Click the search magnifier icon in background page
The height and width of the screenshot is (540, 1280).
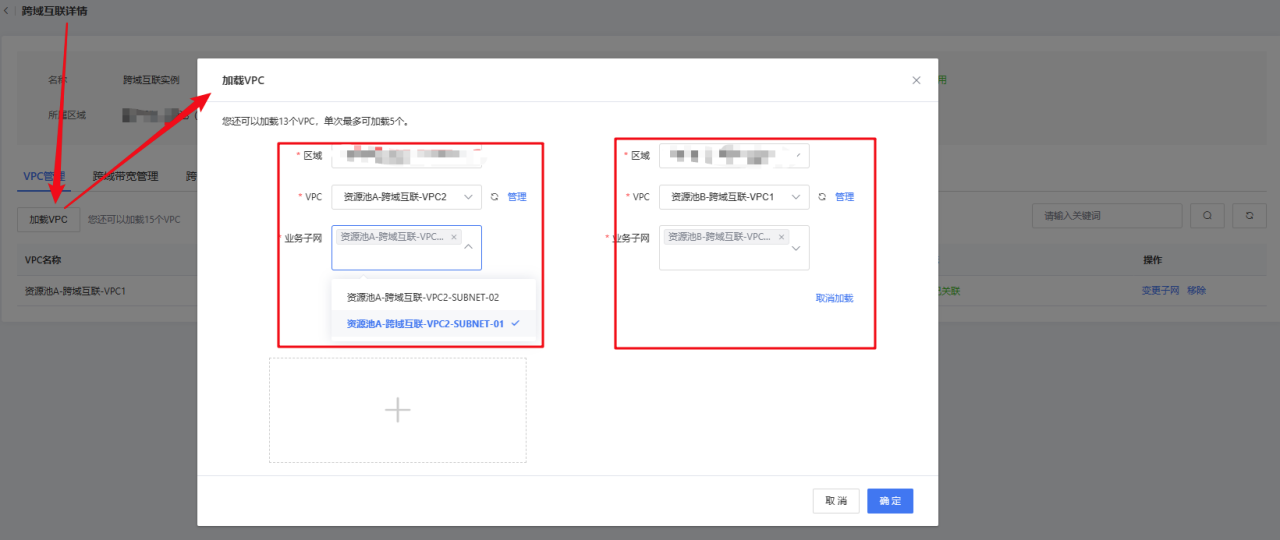(x=1208, y=215)
